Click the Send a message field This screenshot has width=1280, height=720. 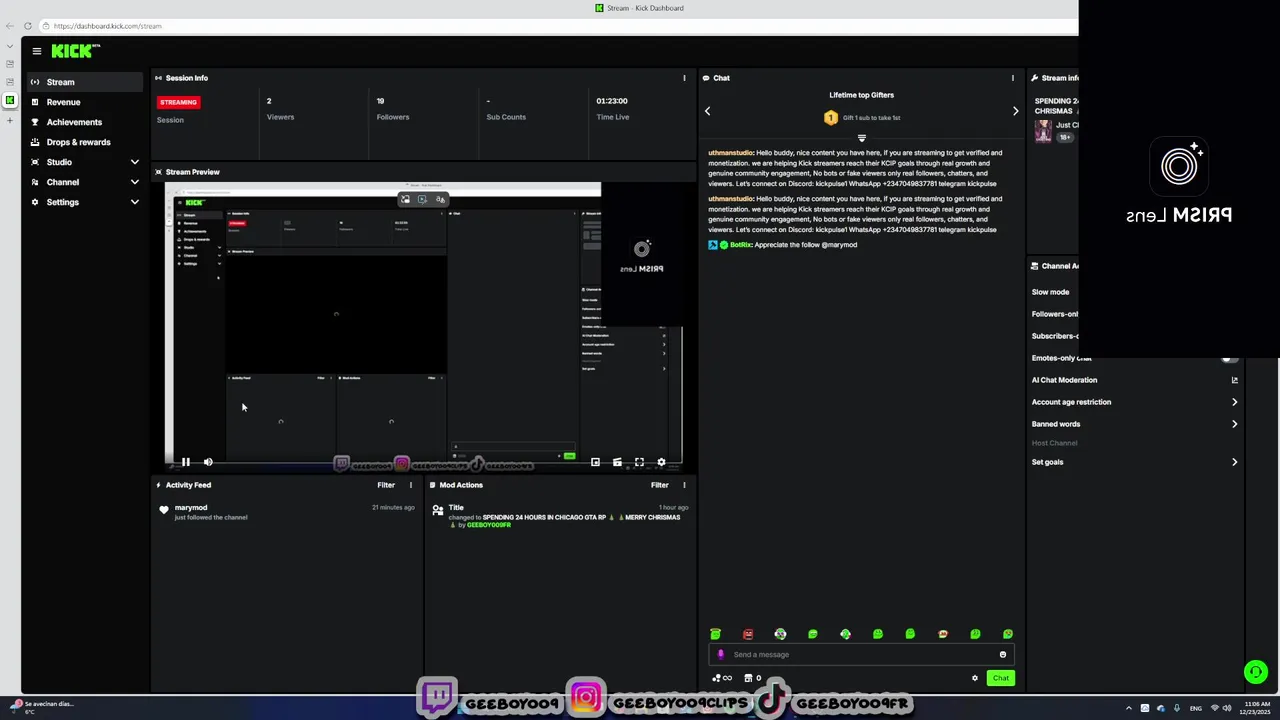coord(860,655)
